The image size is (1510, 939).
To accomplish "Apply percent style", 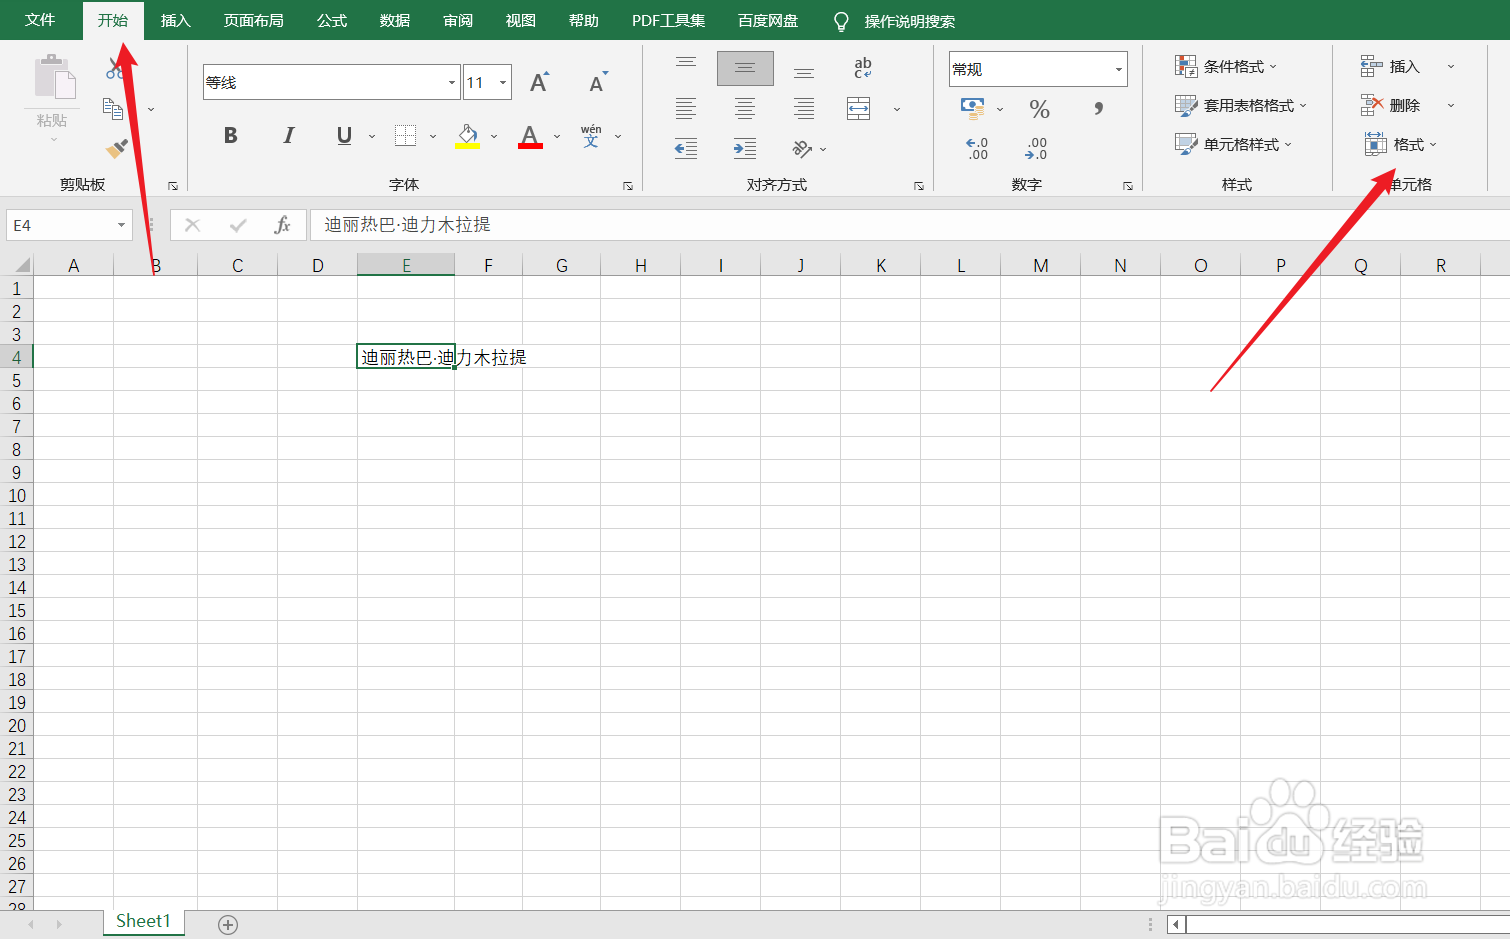I will pyautogui.click(x=1040, y=108).
